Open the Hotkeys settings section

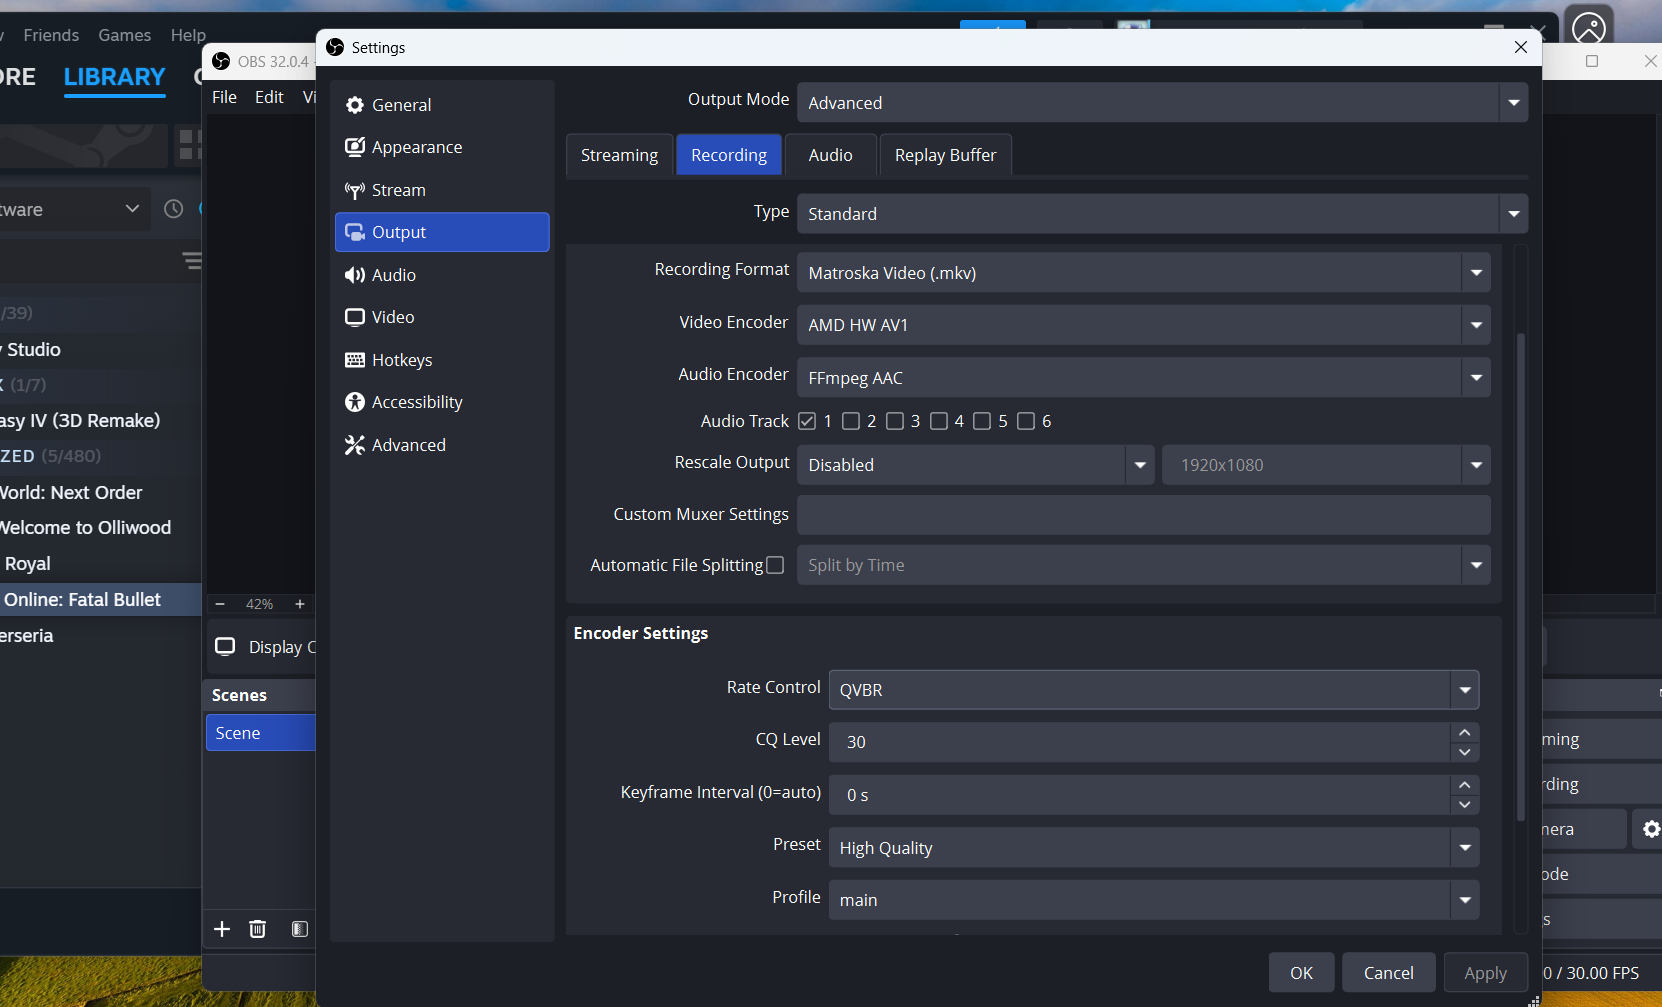[401, 360]
